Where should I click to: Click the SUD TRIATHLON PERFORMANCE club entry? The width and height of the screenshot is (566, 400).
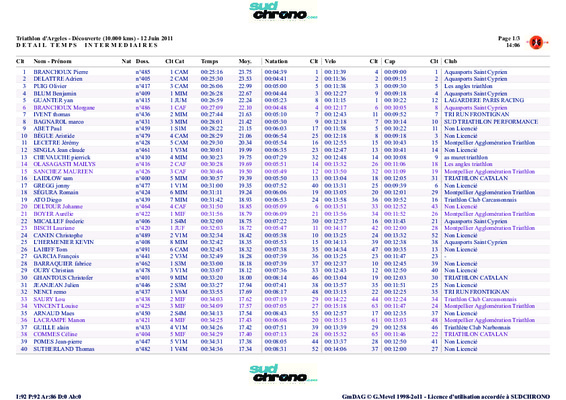click(x=491, y=122)
